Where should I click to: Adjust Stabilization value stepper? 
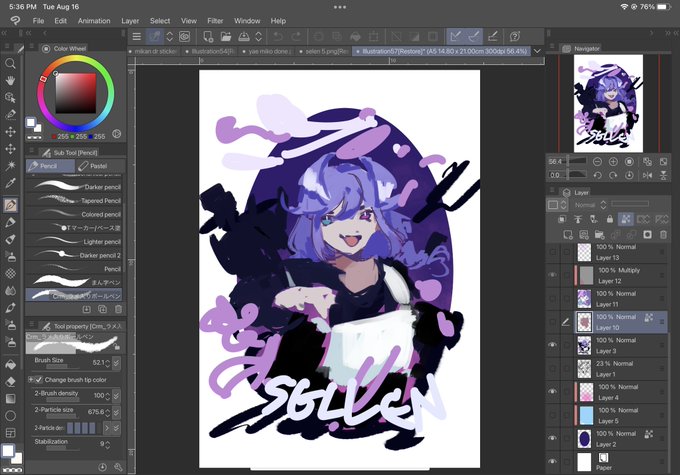pyautogui.click(x=108, y=445)
